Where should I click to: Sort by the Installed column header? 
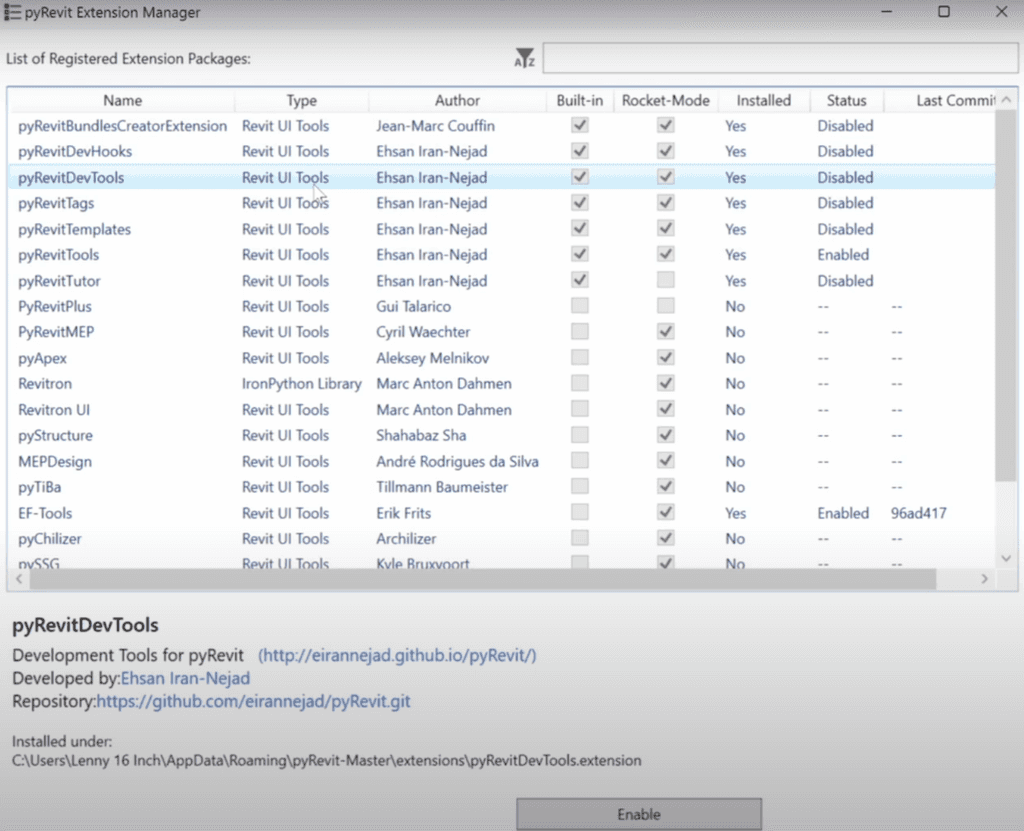pyautogui.click(x=763, y=100)
